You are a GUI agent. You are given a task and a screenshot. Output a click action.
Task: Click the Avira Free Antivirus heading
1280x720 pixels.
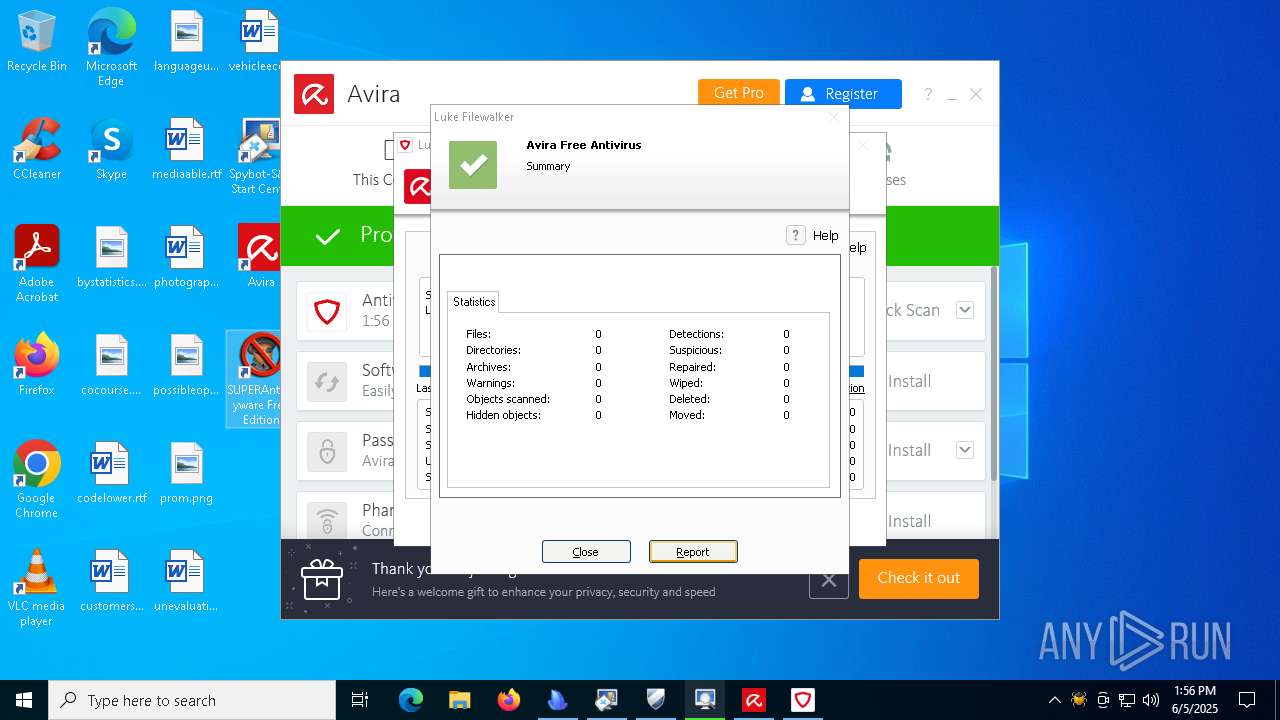[x=584, y=145]
